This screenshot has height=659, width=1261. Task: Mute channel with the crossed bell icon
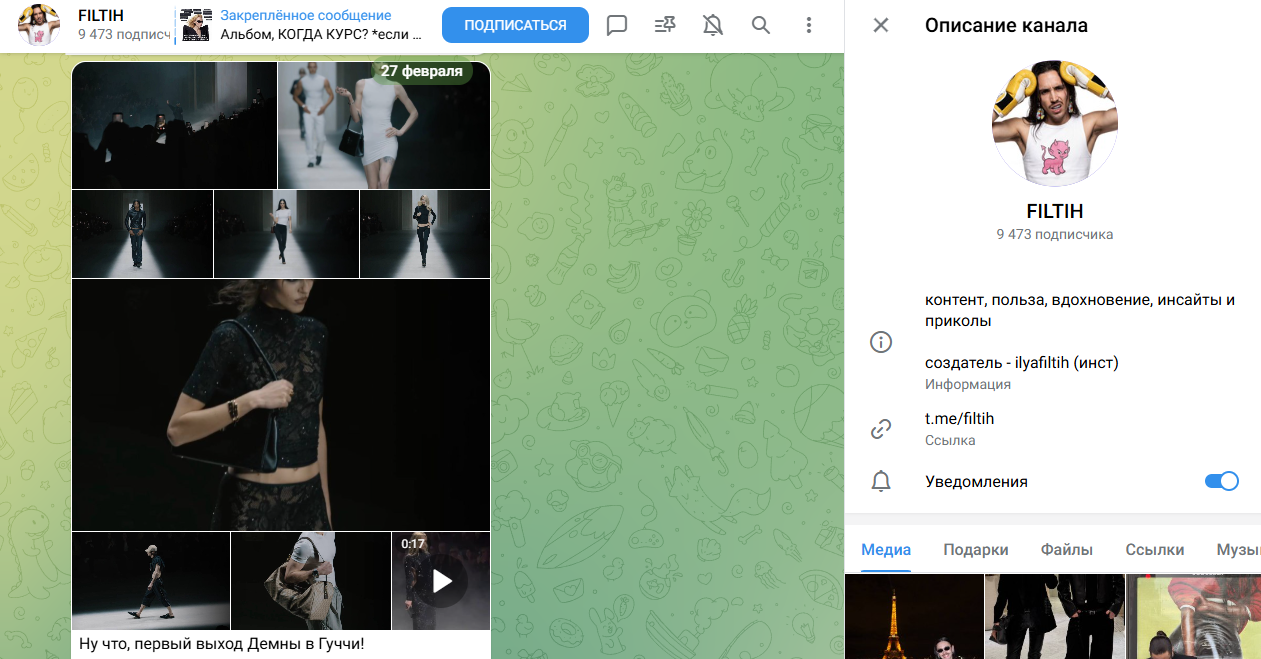point(713,25)
